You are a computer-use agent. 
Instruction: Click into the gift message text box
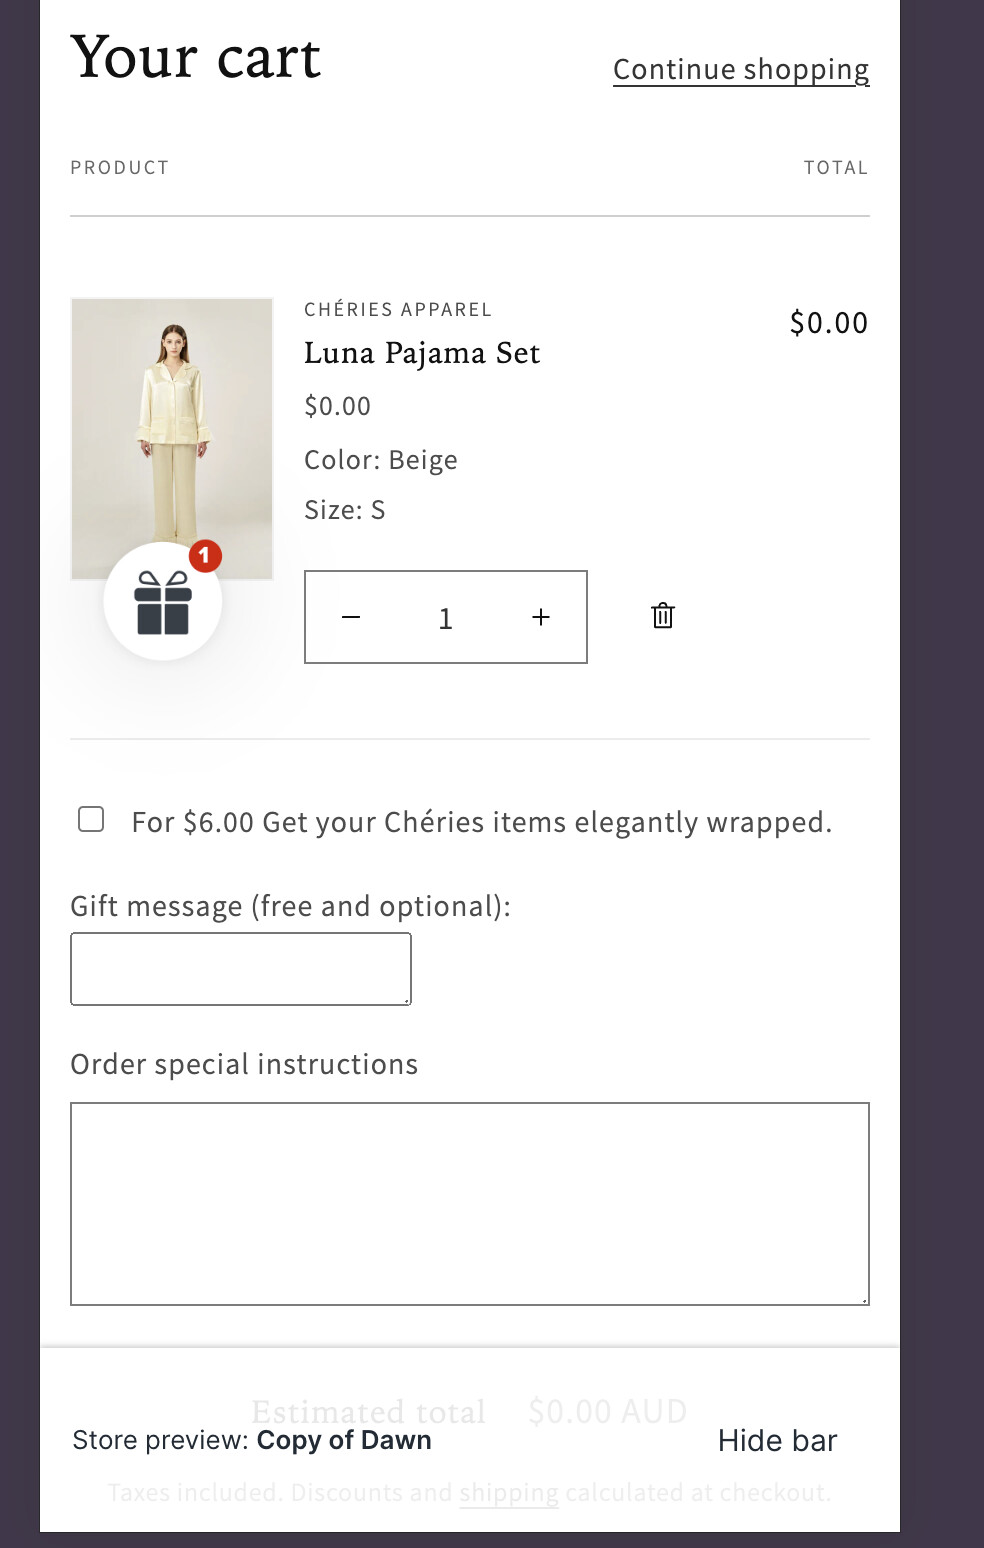(240, 968)
